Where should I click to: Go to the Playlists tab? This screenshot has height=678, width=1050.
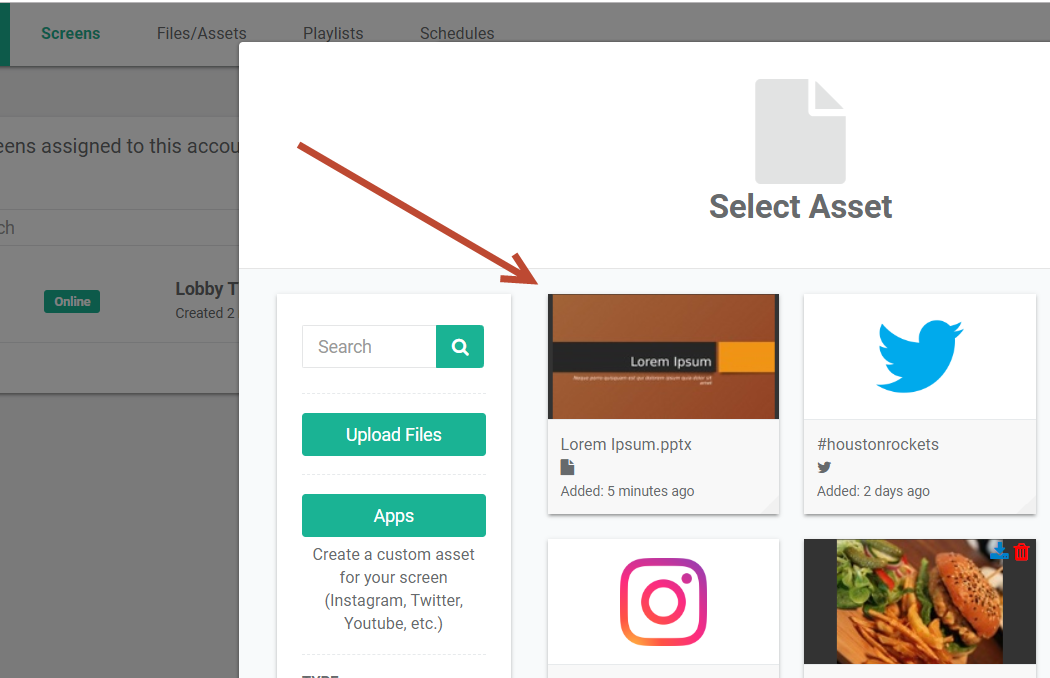point(333,33)
